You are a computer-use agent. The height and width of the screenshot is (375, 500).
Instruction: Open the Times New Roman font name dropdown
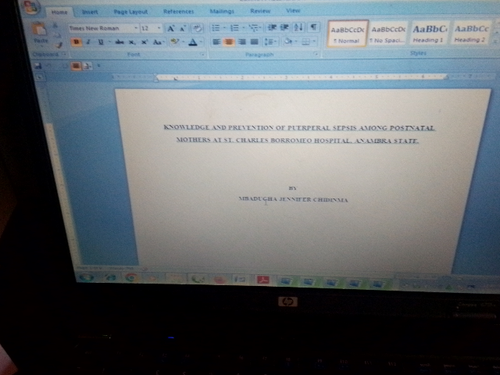(136, 28)
